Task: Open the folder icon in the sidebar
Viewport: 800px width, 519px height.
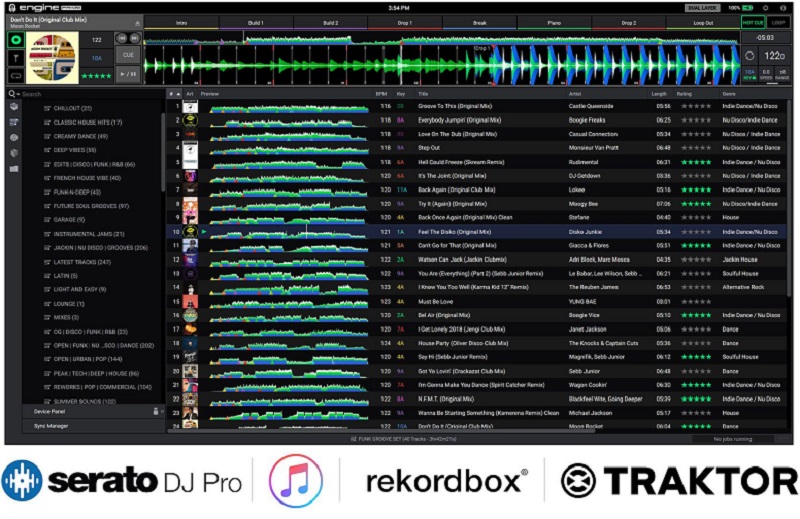Action: click(x=14, y=168)
